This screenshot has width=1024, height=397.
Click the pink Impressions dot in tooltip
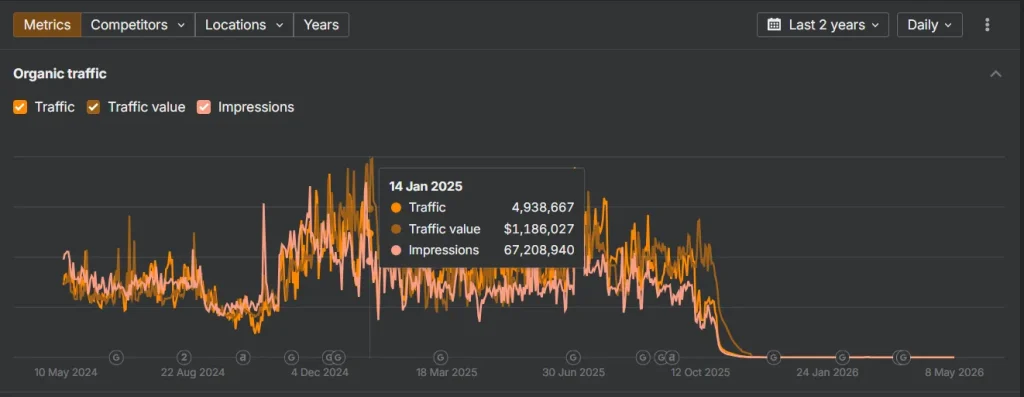[396, 250]
